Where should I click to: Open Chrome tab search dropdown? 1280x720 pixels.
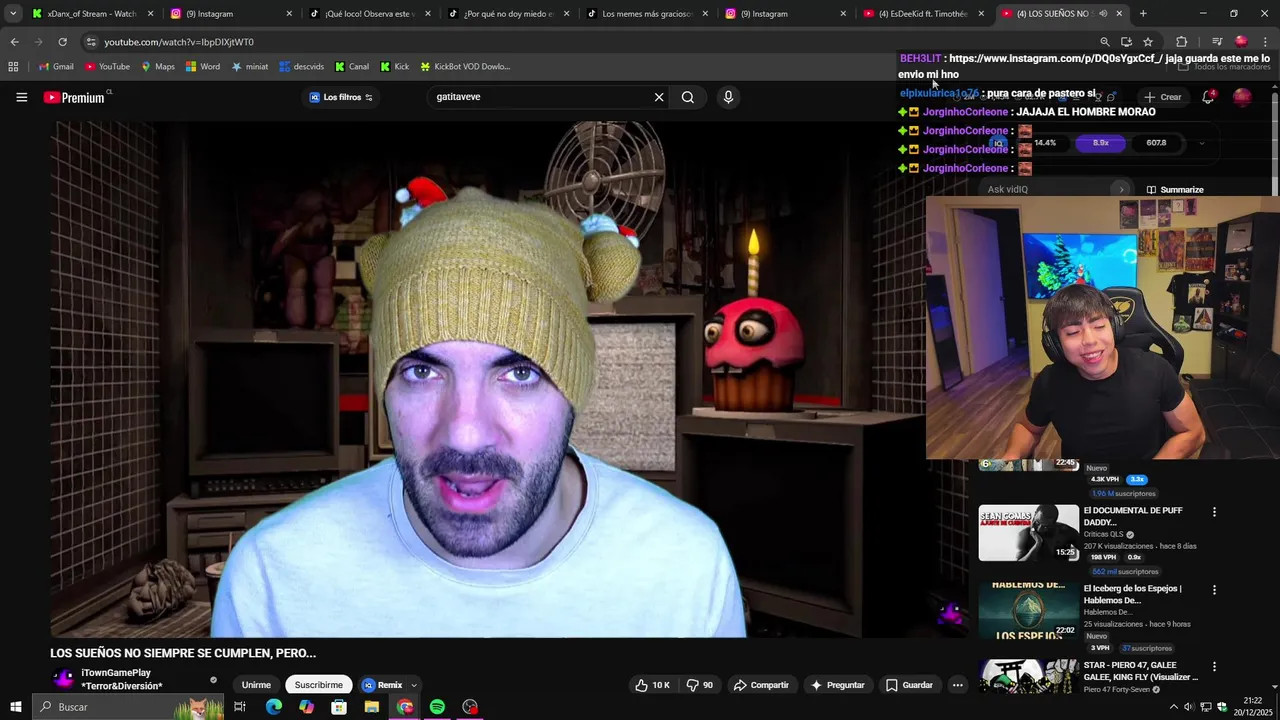(x=13, y=14)
